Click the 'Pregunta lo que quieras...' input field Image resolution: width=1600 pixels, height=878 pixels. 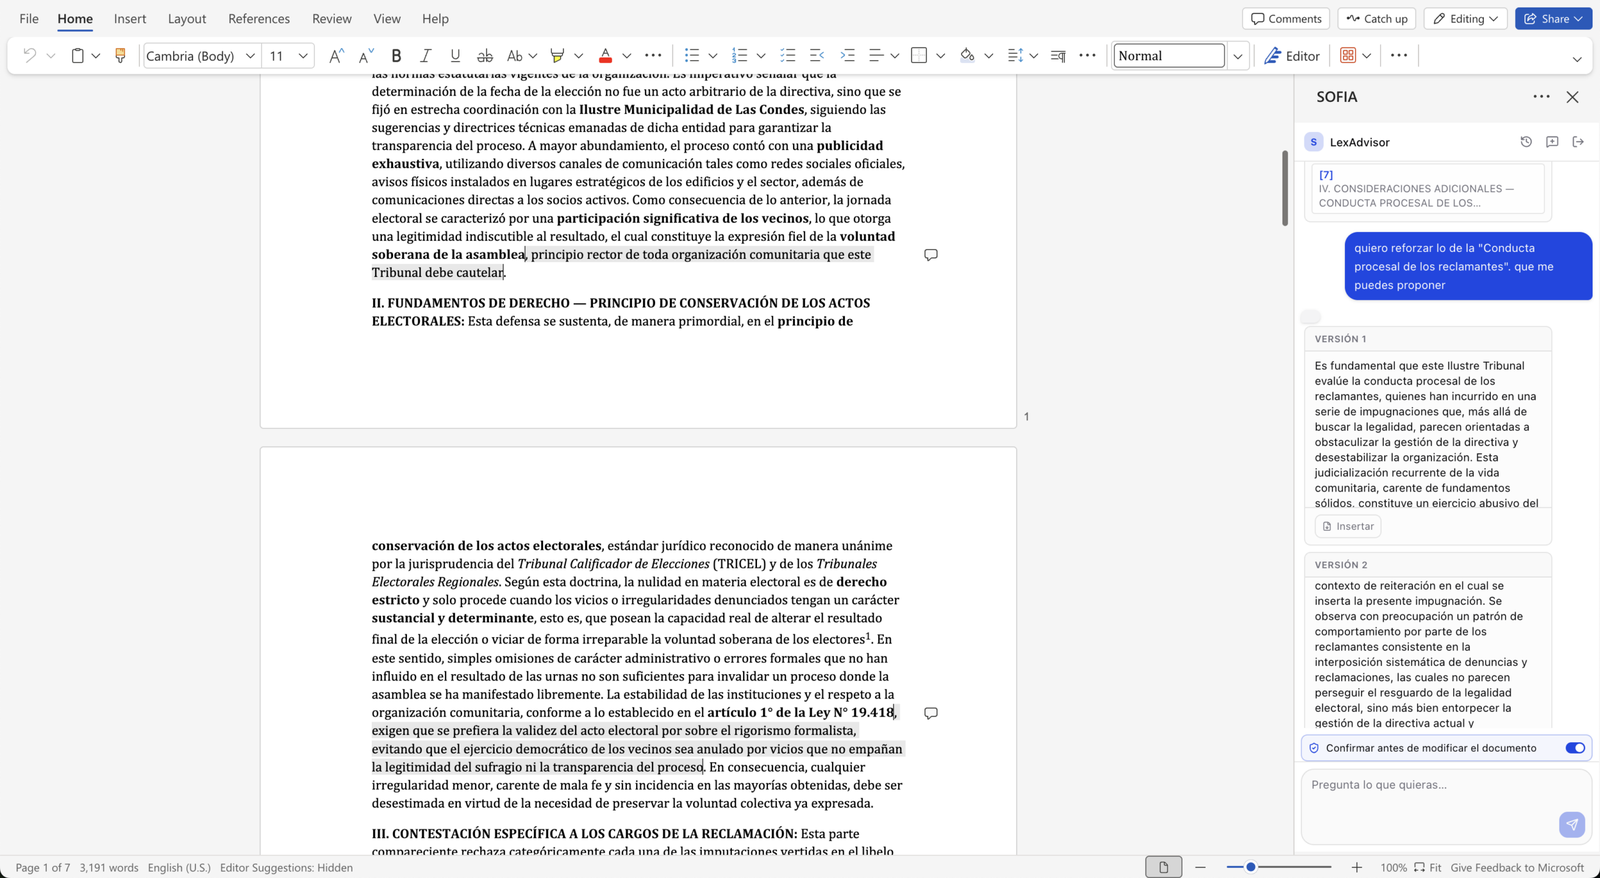point(1446,805)
